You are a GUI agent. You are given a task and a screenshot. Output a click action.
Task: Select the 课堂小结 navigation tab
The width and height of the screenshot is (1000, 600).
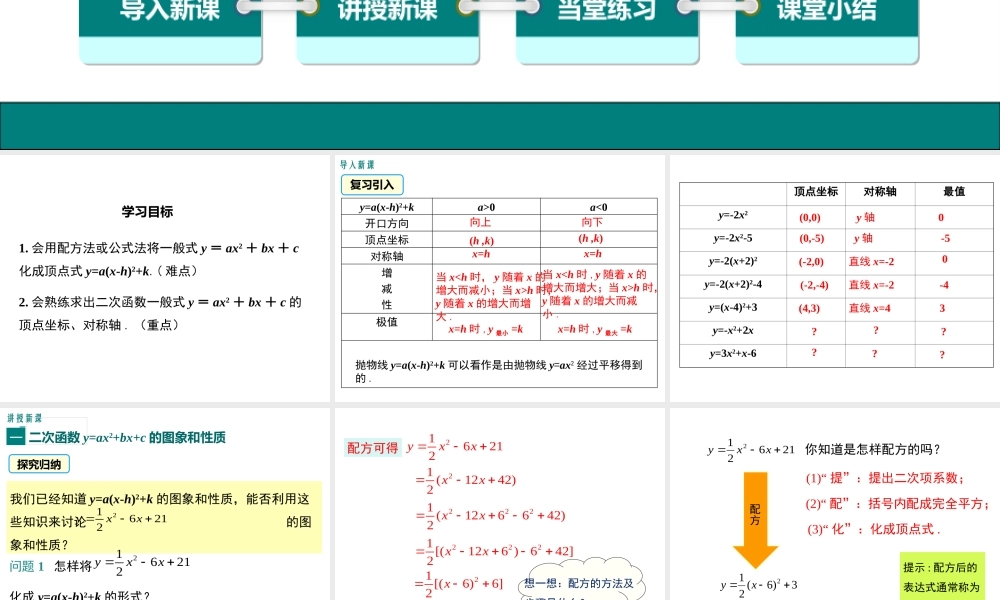(x=827, y=30)
